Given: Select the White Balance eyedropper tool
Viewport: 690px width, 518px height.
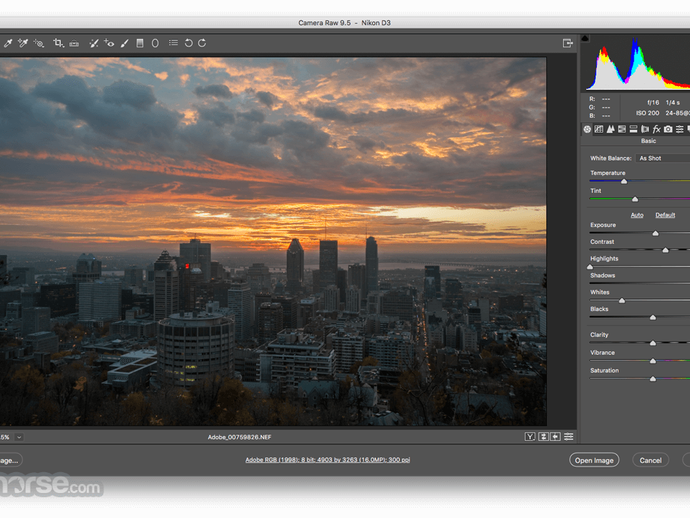Looking at the screenshot, I should [x=8, y=43].
